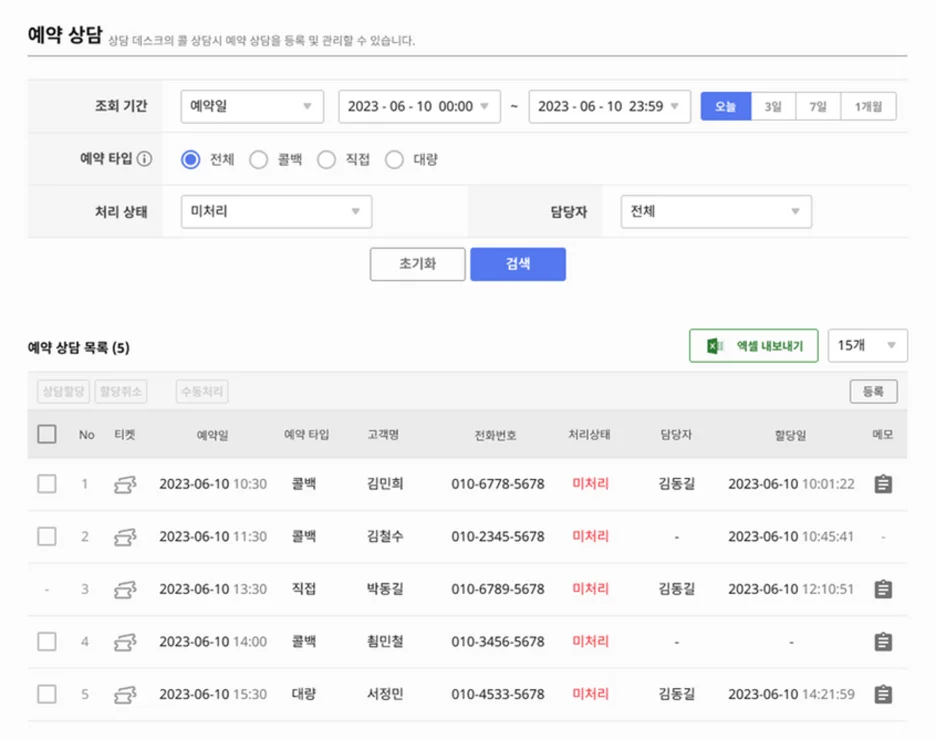The height and width of the screenshot is (740, 936).
Task: Check the checkbox on 김철수's row
Action: tap(45, 536)
